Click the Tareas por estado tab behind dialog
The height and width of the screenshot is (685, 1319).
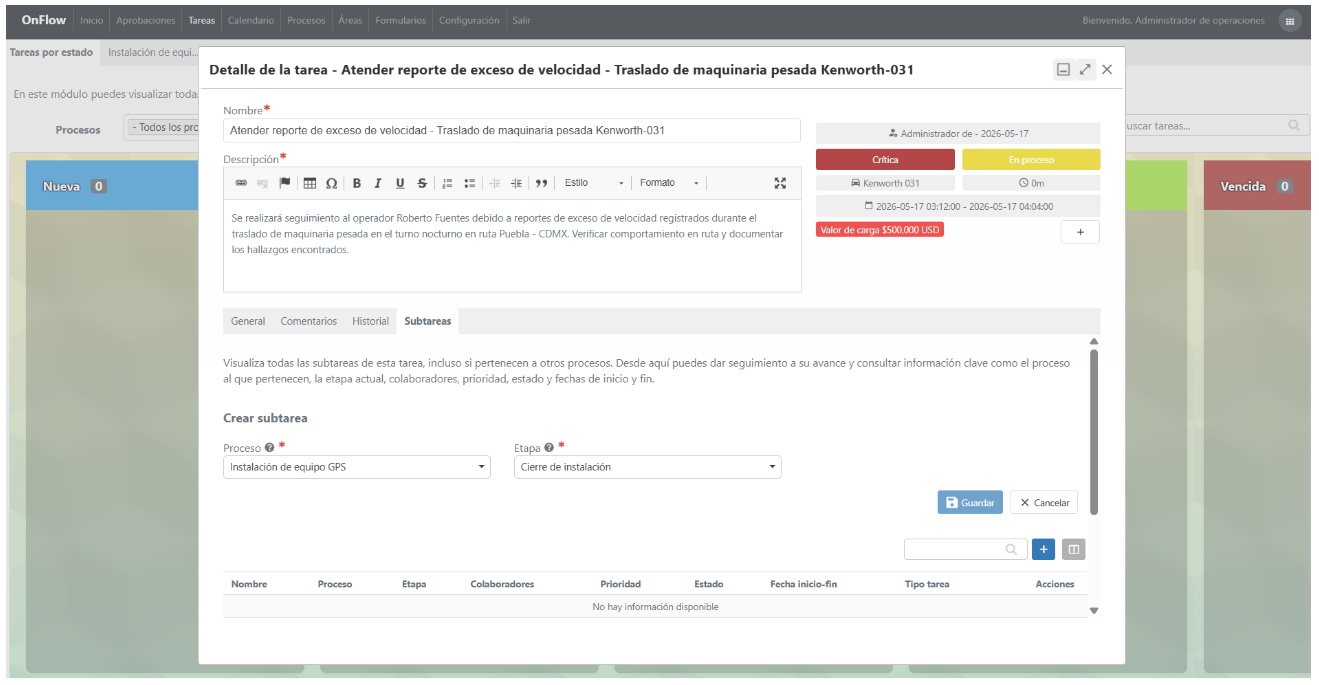pos(51,53)
